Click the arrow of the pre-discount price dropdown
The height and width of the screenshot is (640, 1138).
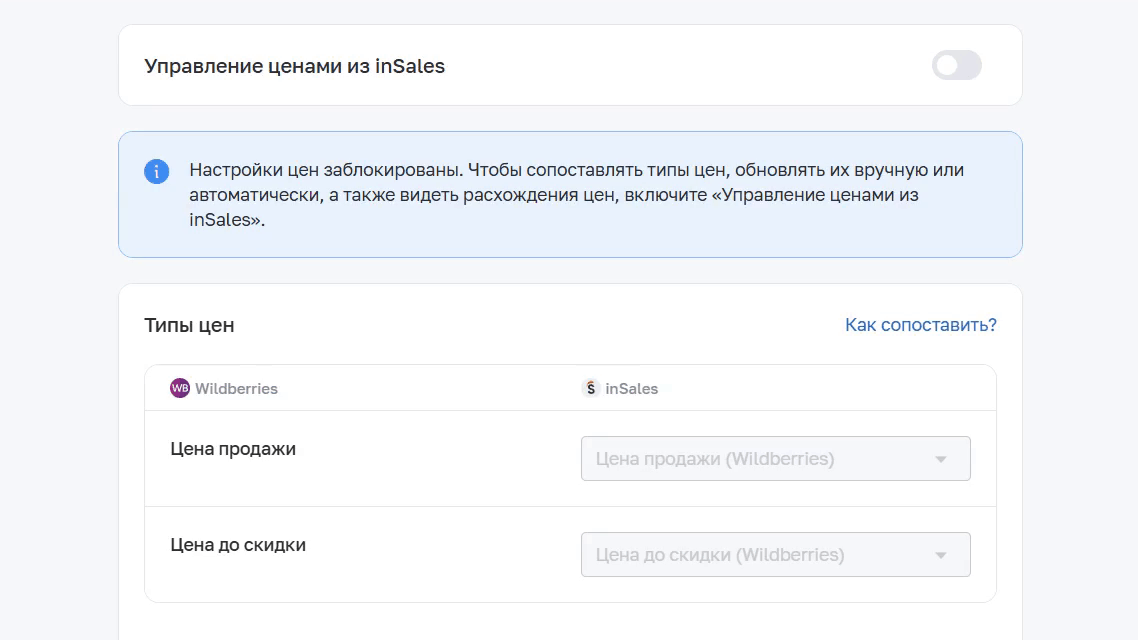pos(941,555)
